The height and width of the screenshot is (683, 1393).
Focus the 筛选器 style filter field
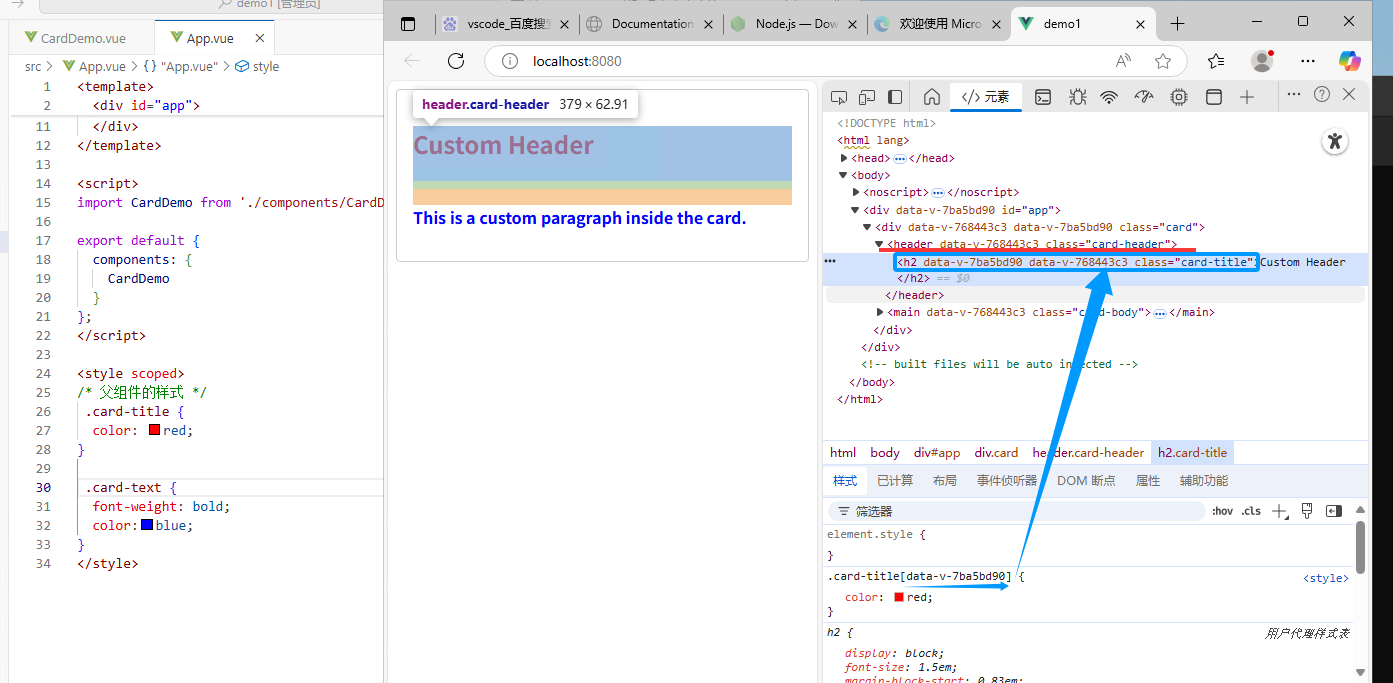[x=1015, y=511]
